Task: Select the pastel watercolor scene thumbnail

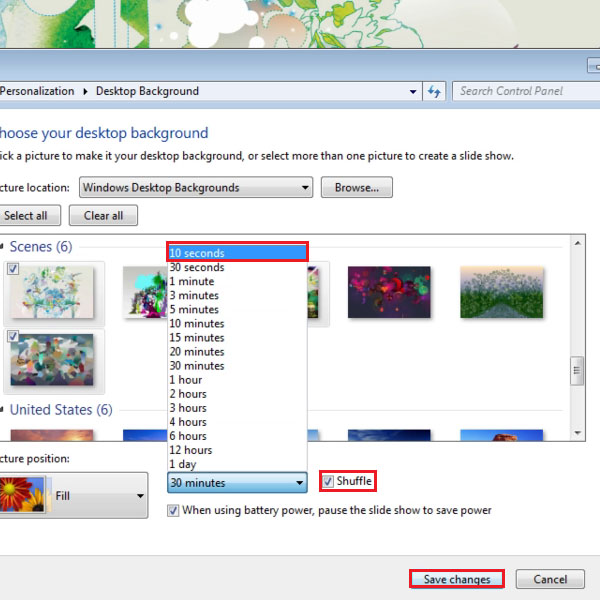Action: pos(52,292)
